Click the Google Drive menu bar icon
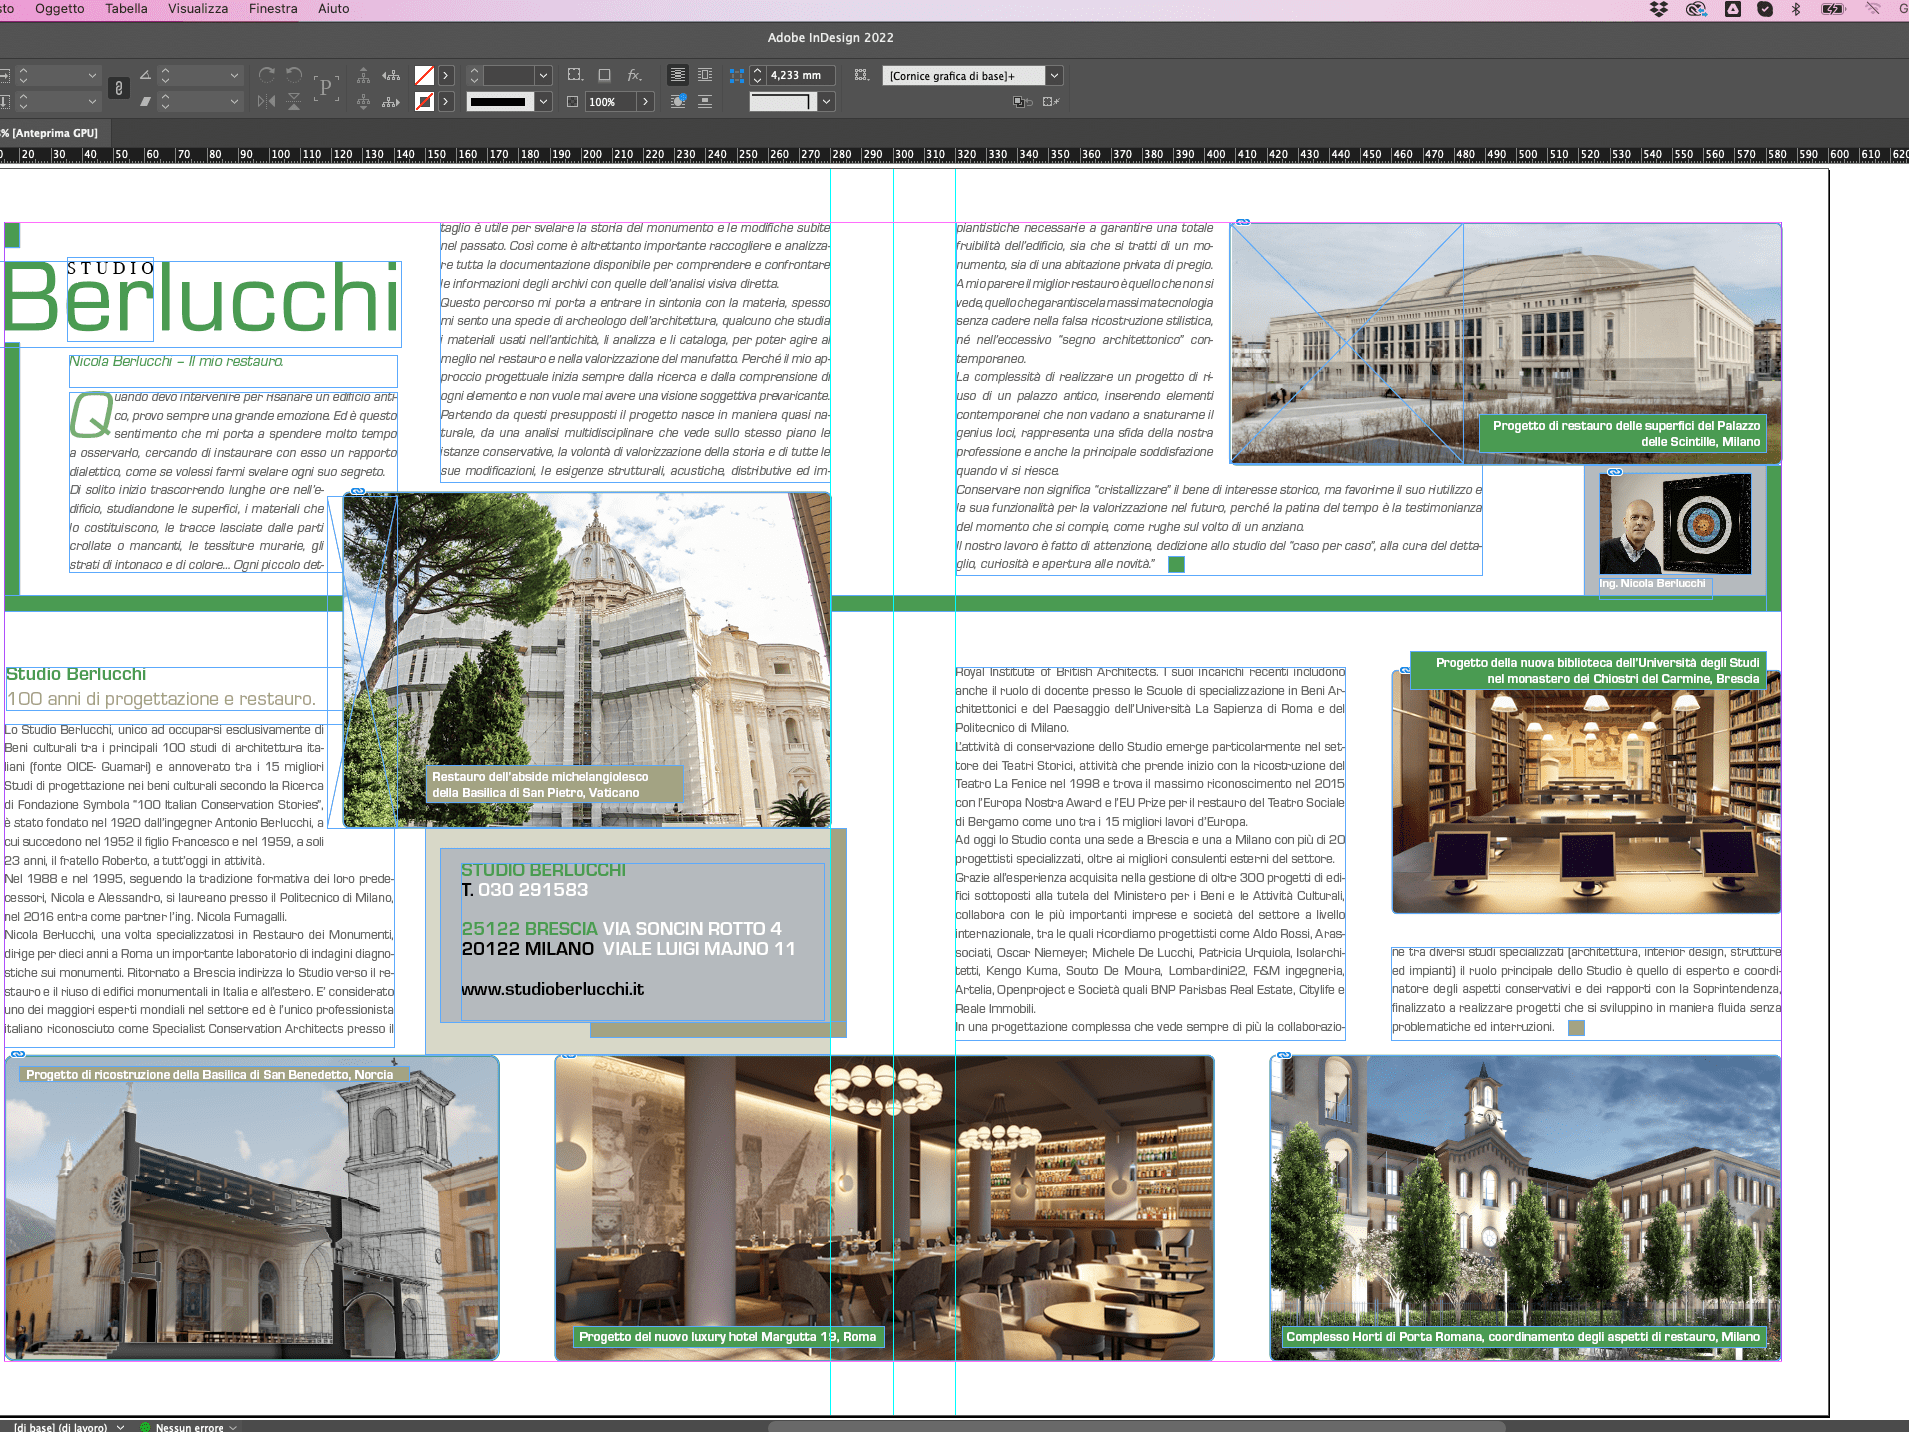Image resolution: width=1909 pixels, height=1432 pixels. [1733, 9]
